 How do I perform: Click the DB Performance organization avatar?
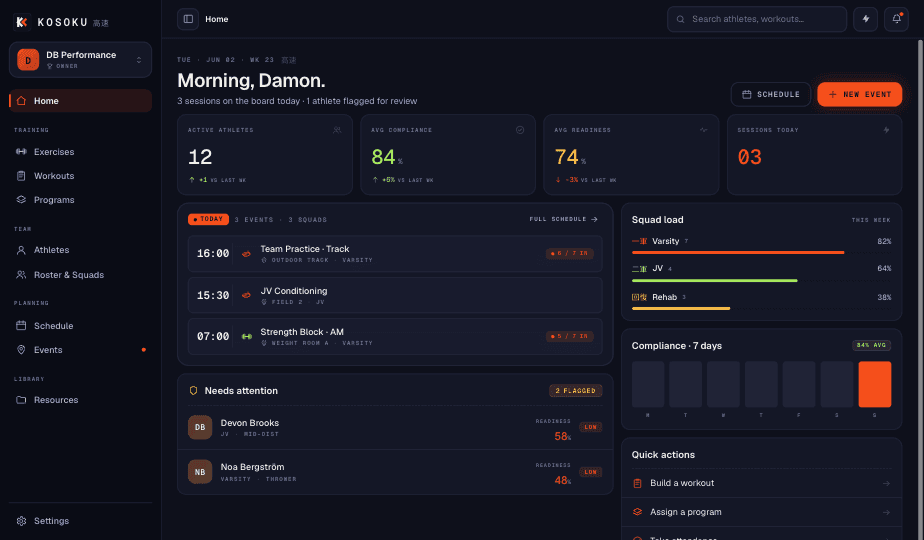pyautogui.click(x=28, y=60)
